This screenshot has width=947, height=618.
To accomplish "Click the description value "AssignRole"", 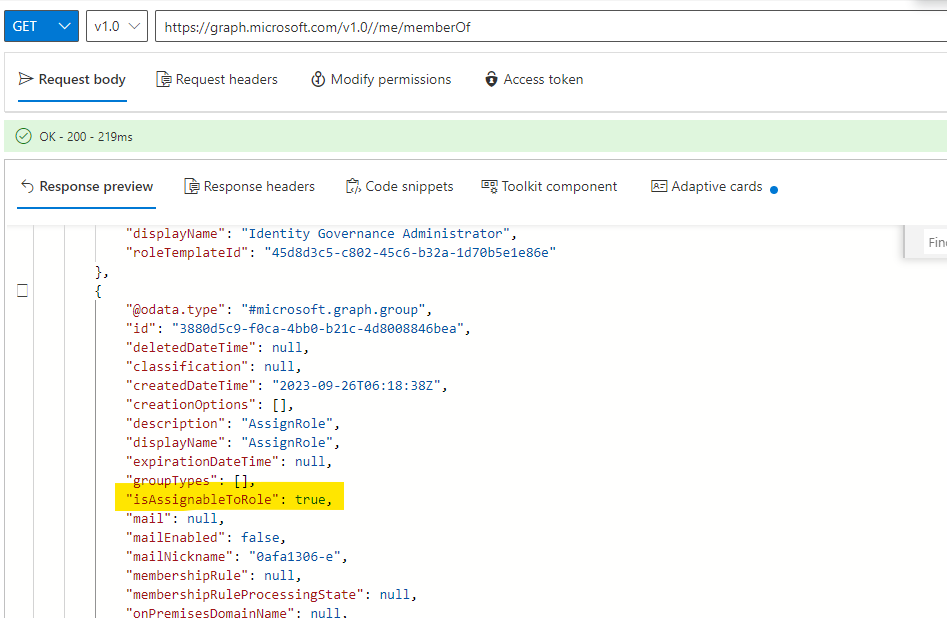I will (x=287, y=423).
